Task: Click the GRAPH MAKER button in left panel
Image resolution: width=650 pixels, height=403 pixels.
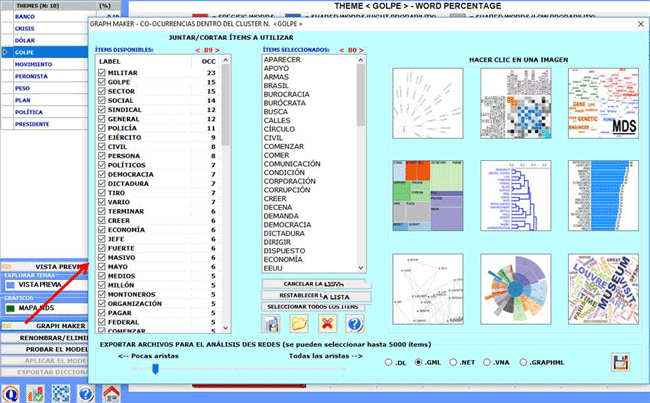Action: (x=45, y=326)
